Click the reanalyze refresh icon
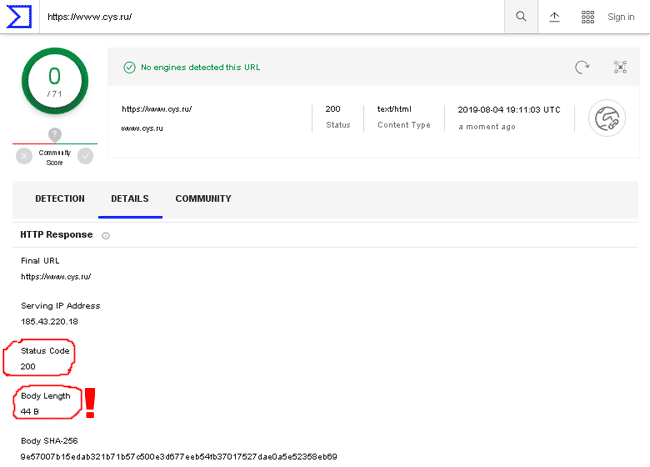Screen dimensions: 650x467 tap(582, 67)
